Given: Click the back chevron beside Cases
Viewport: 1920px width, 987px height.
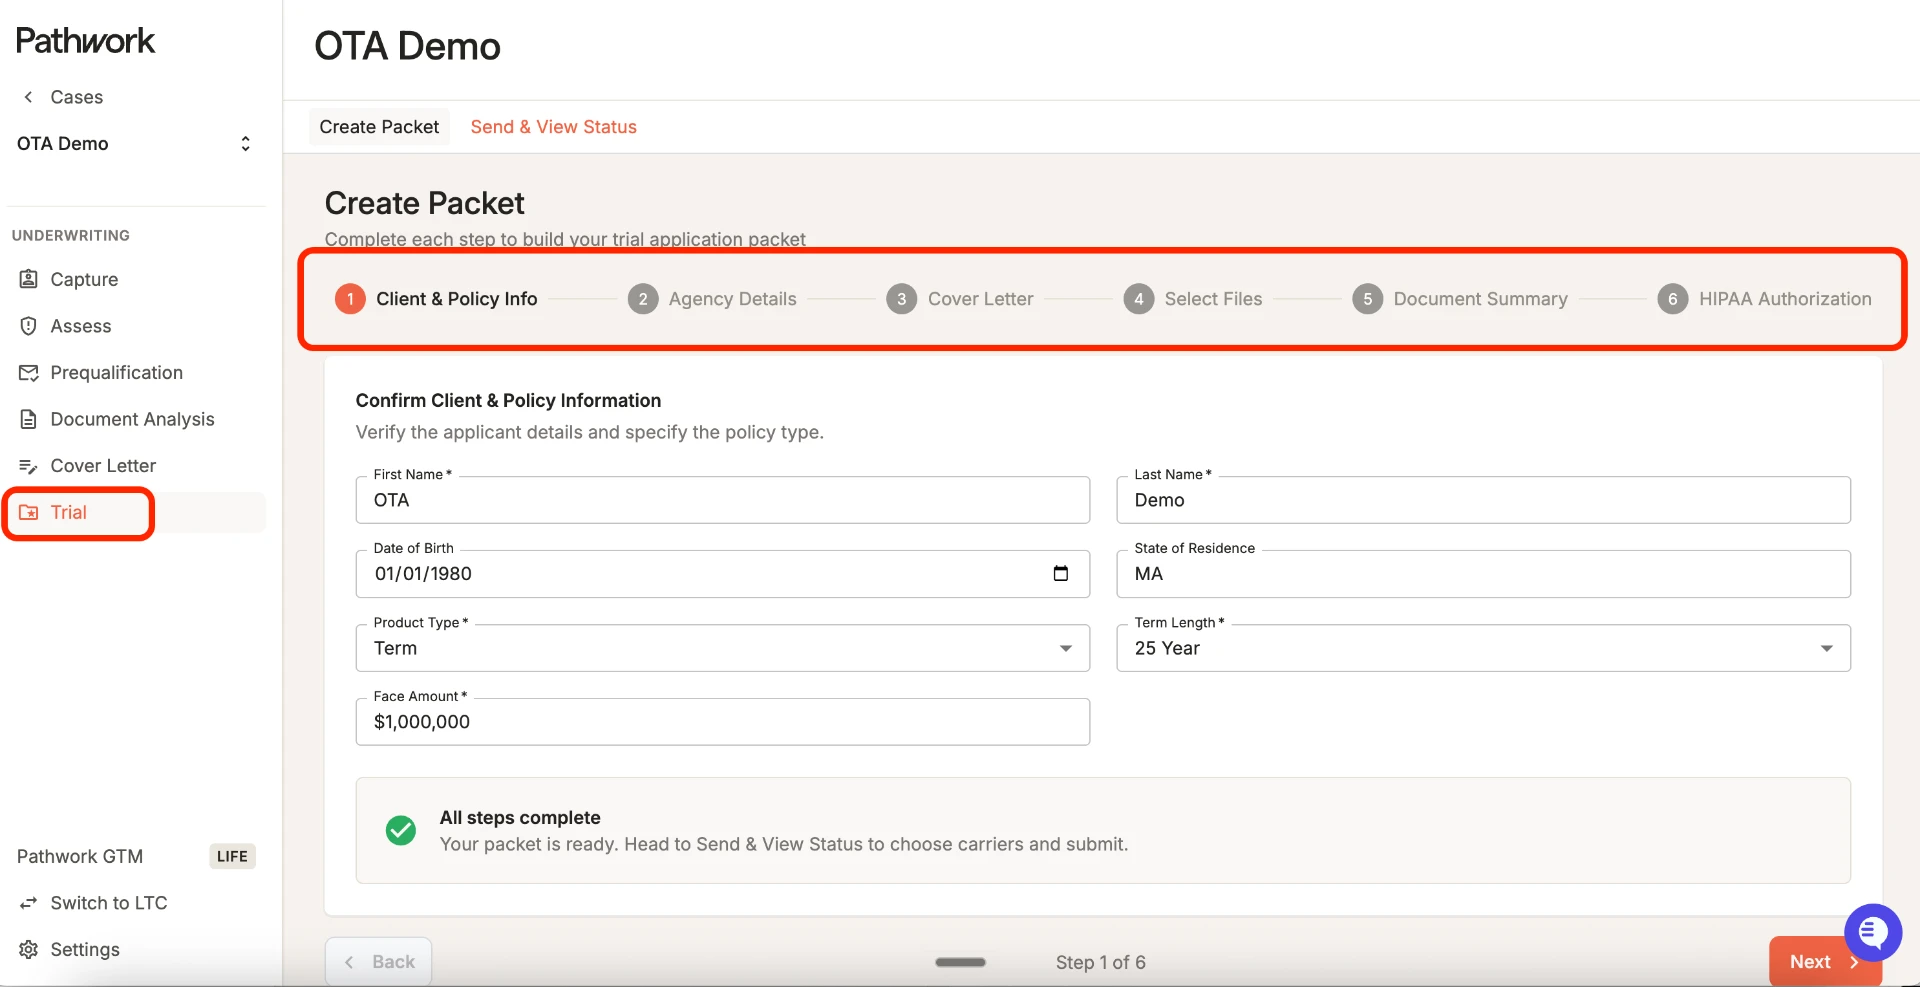Looking at the screenshot, I should coord(28,97).
